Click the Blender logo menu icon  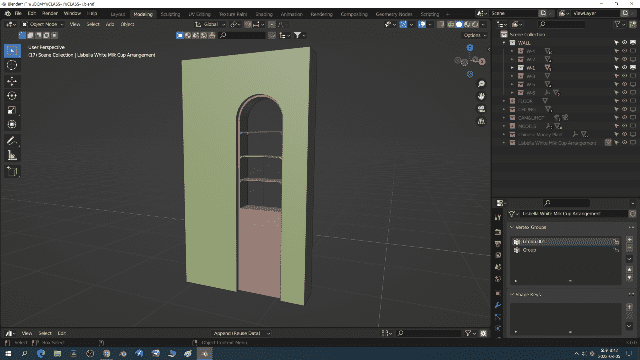click(x=7, y=13)
